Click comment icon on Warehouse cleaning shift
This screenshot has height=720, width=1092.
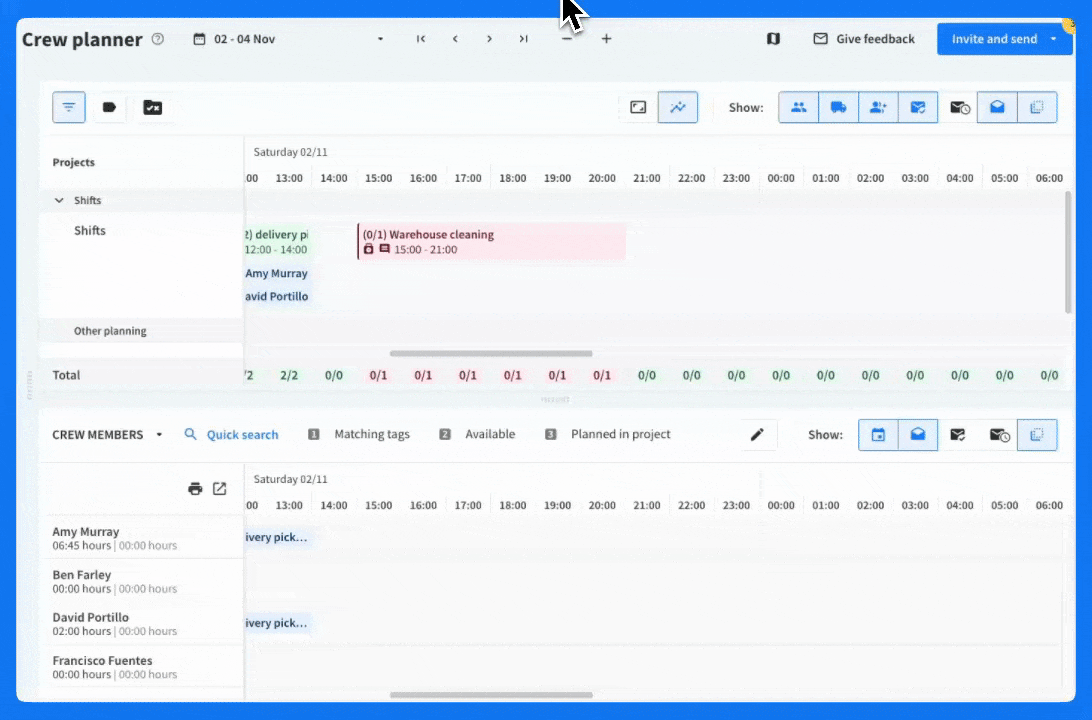[384, 249]
